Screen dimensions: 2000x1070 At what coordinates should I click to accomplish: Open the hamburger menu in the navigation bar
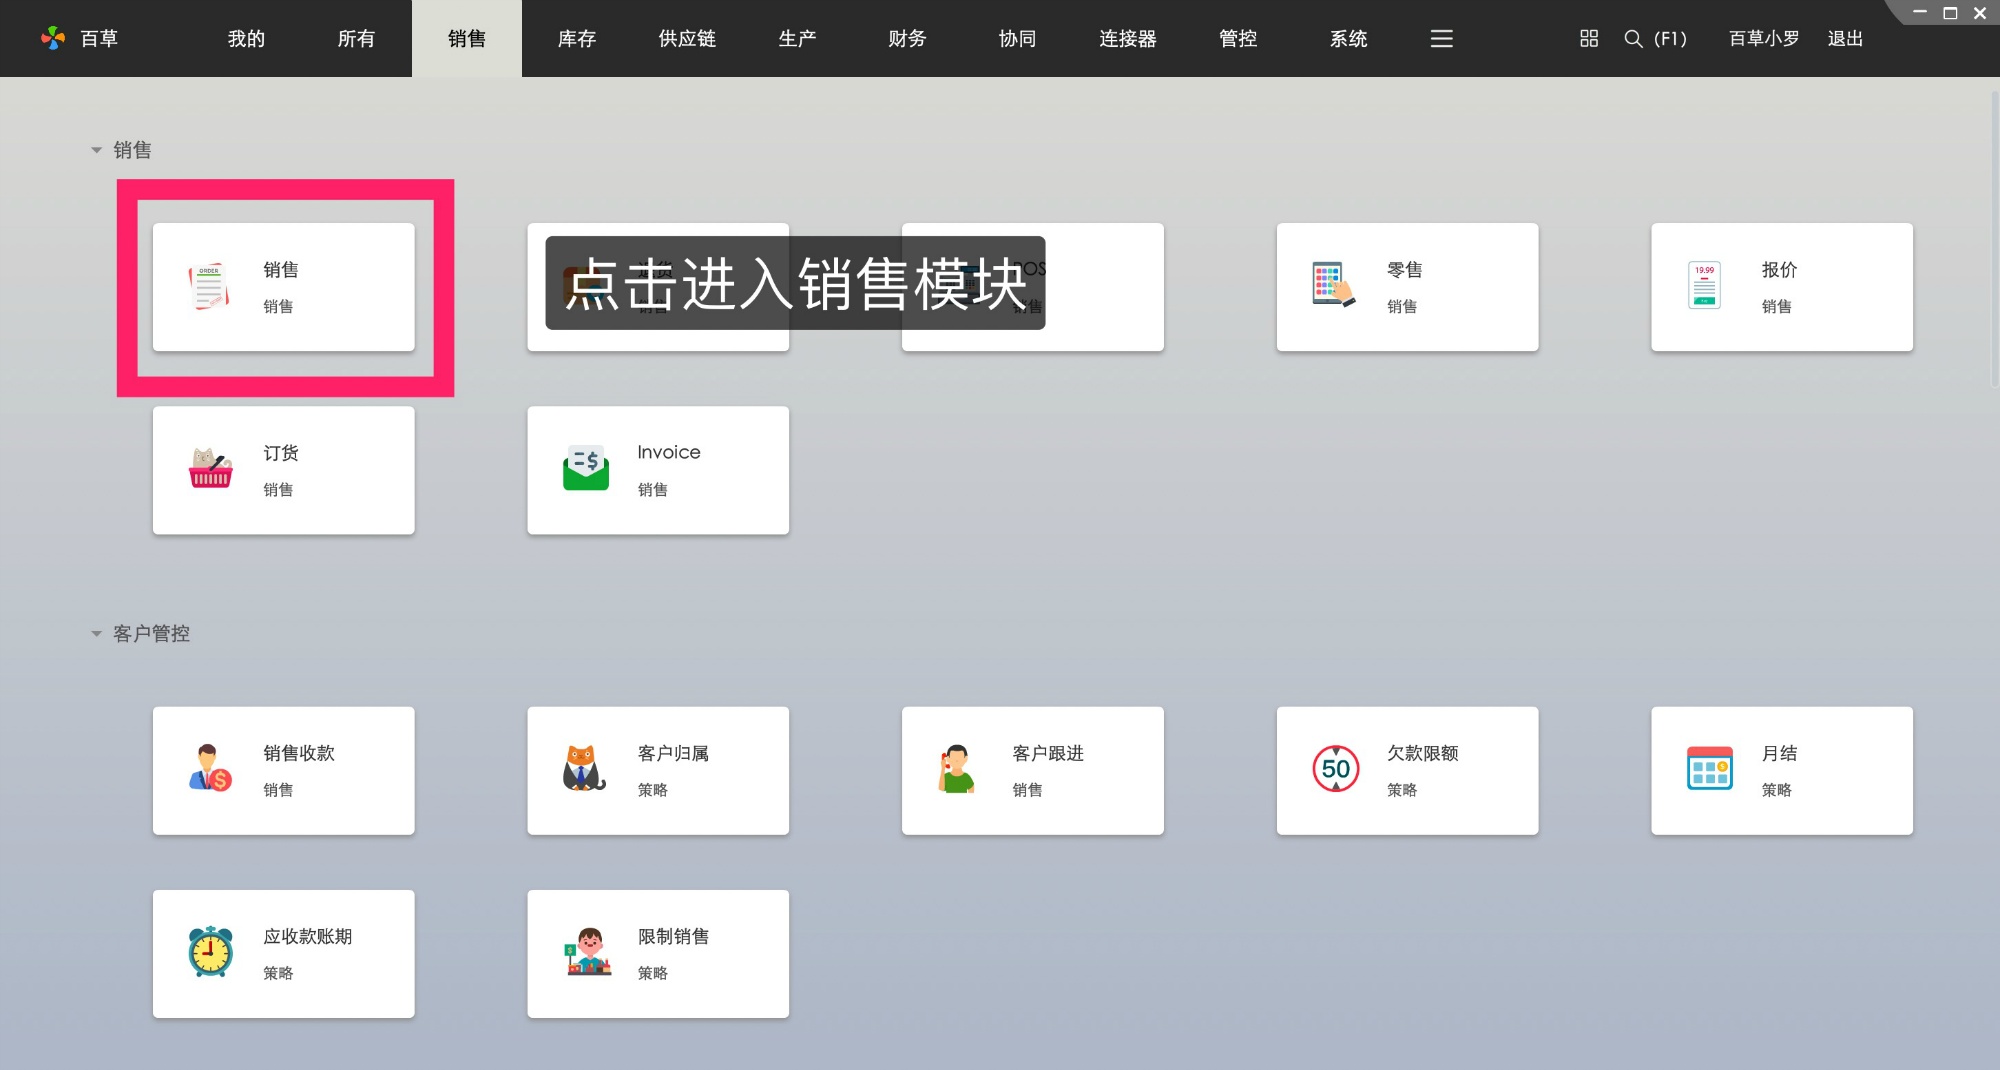click(x=1440, y=39)
